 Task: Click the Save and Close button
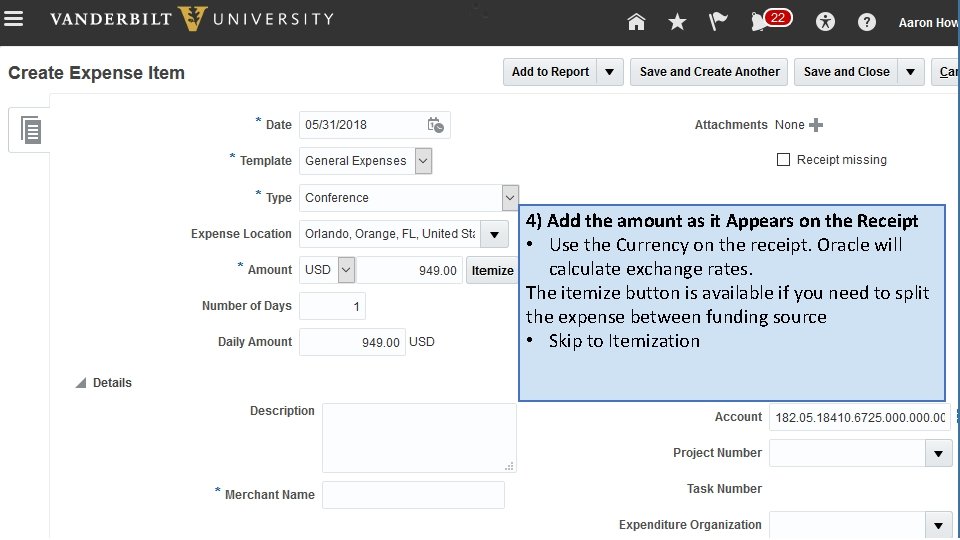846,72
